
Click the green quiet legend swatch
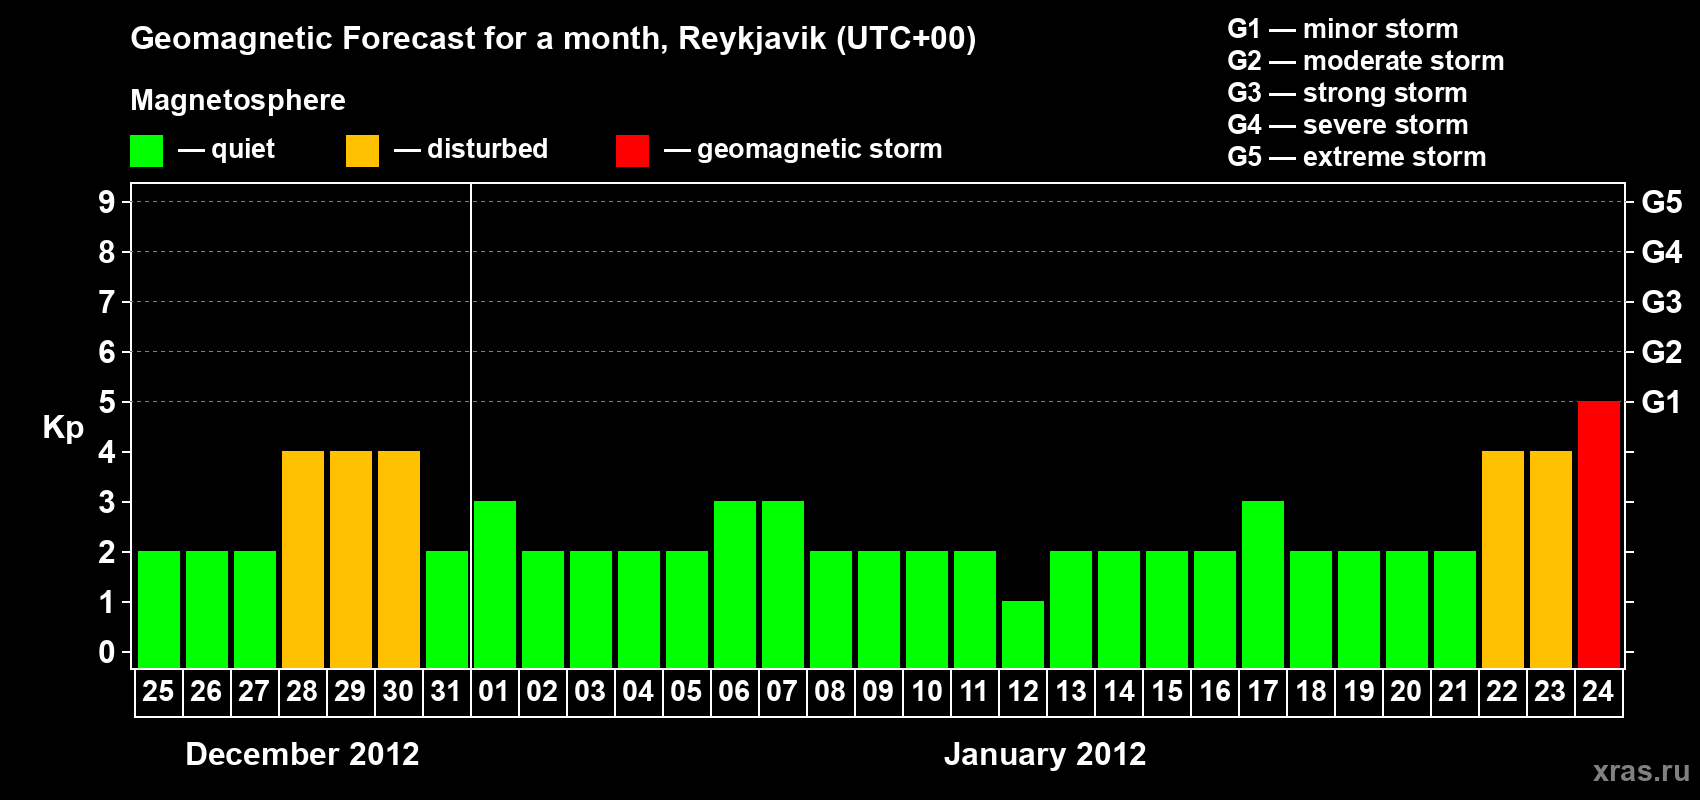tap(146, 151)
